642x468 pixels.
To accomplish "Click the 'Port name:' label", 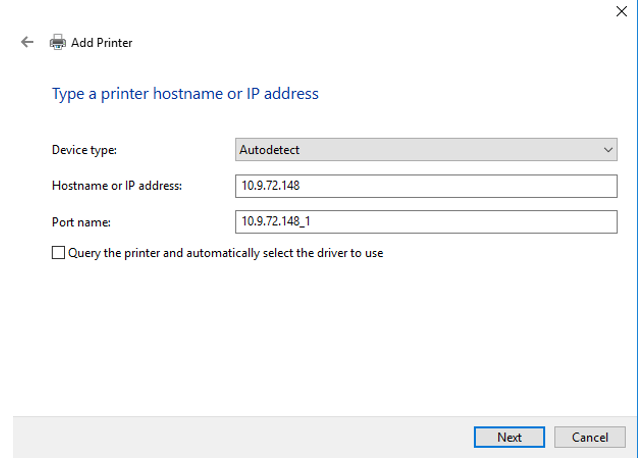I will [80, 221].
